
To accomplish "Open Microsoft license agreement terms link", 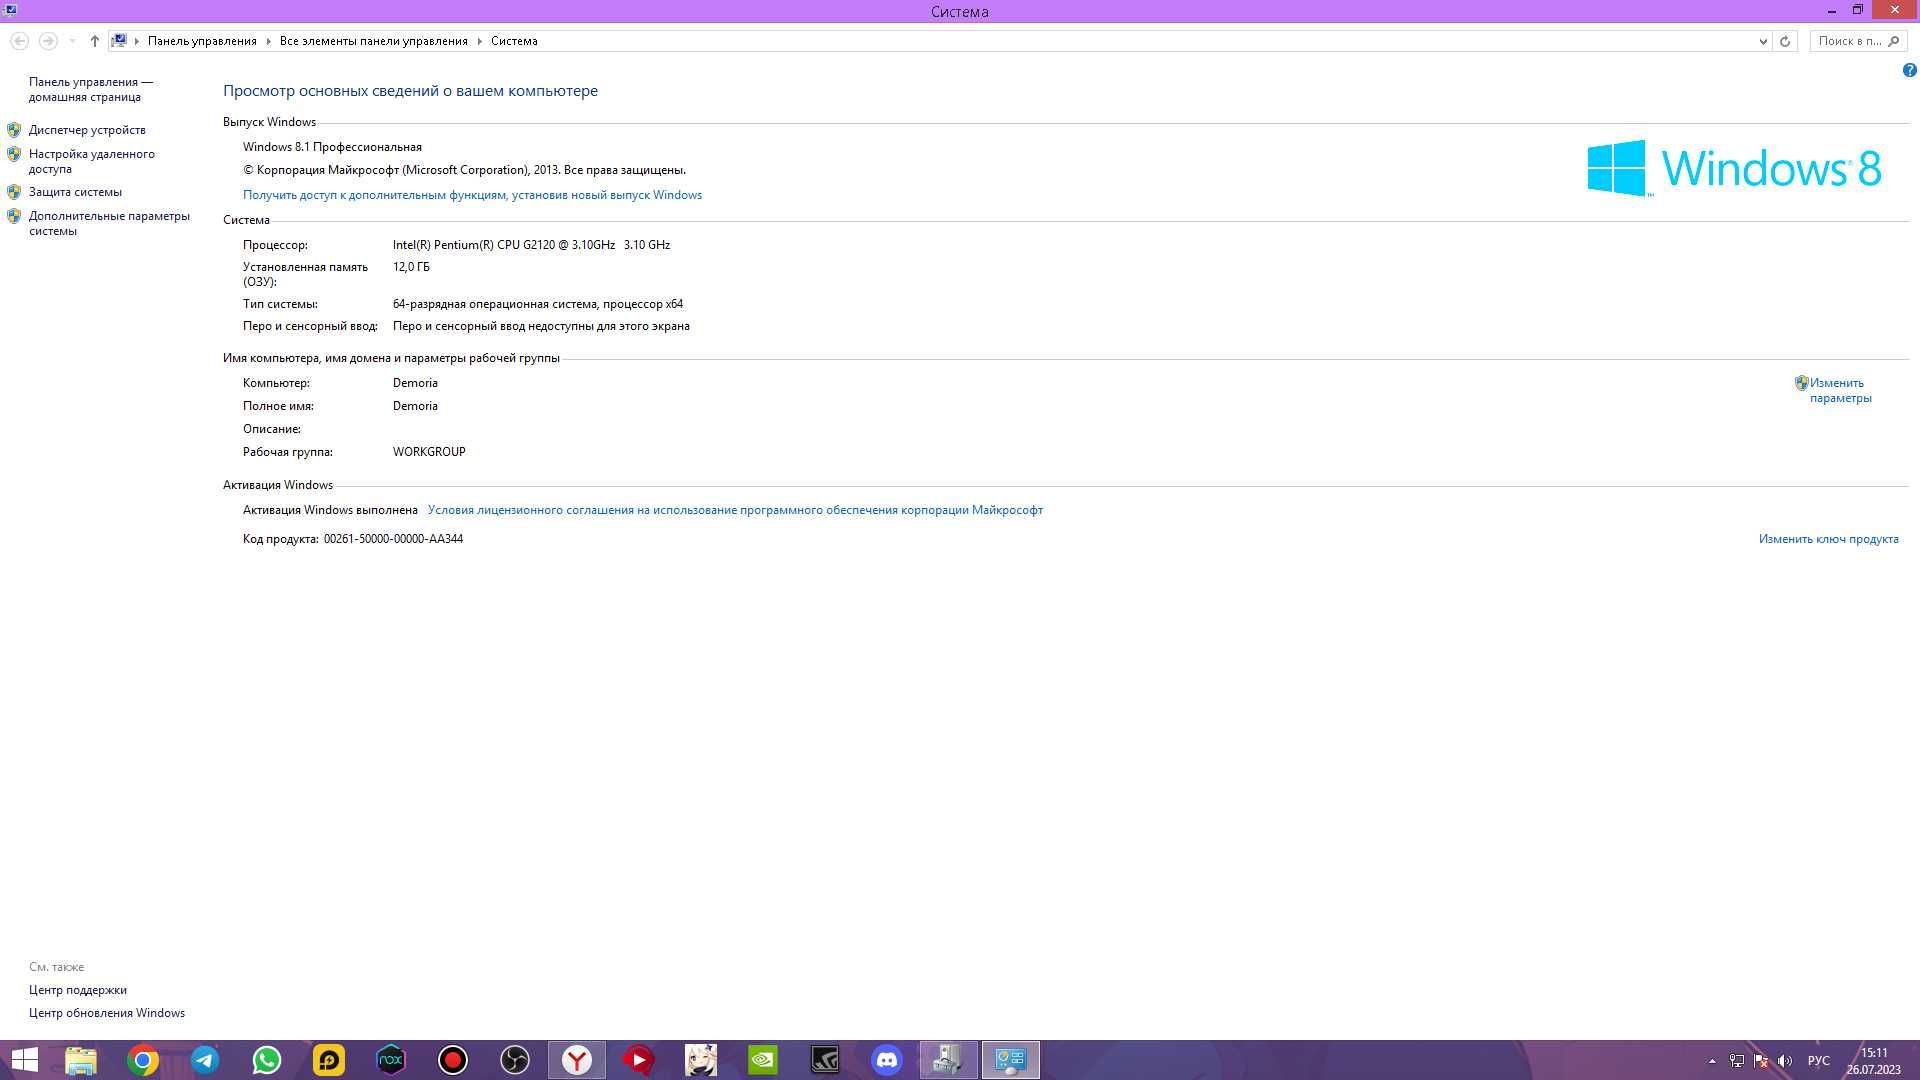I will click(735, 510).
